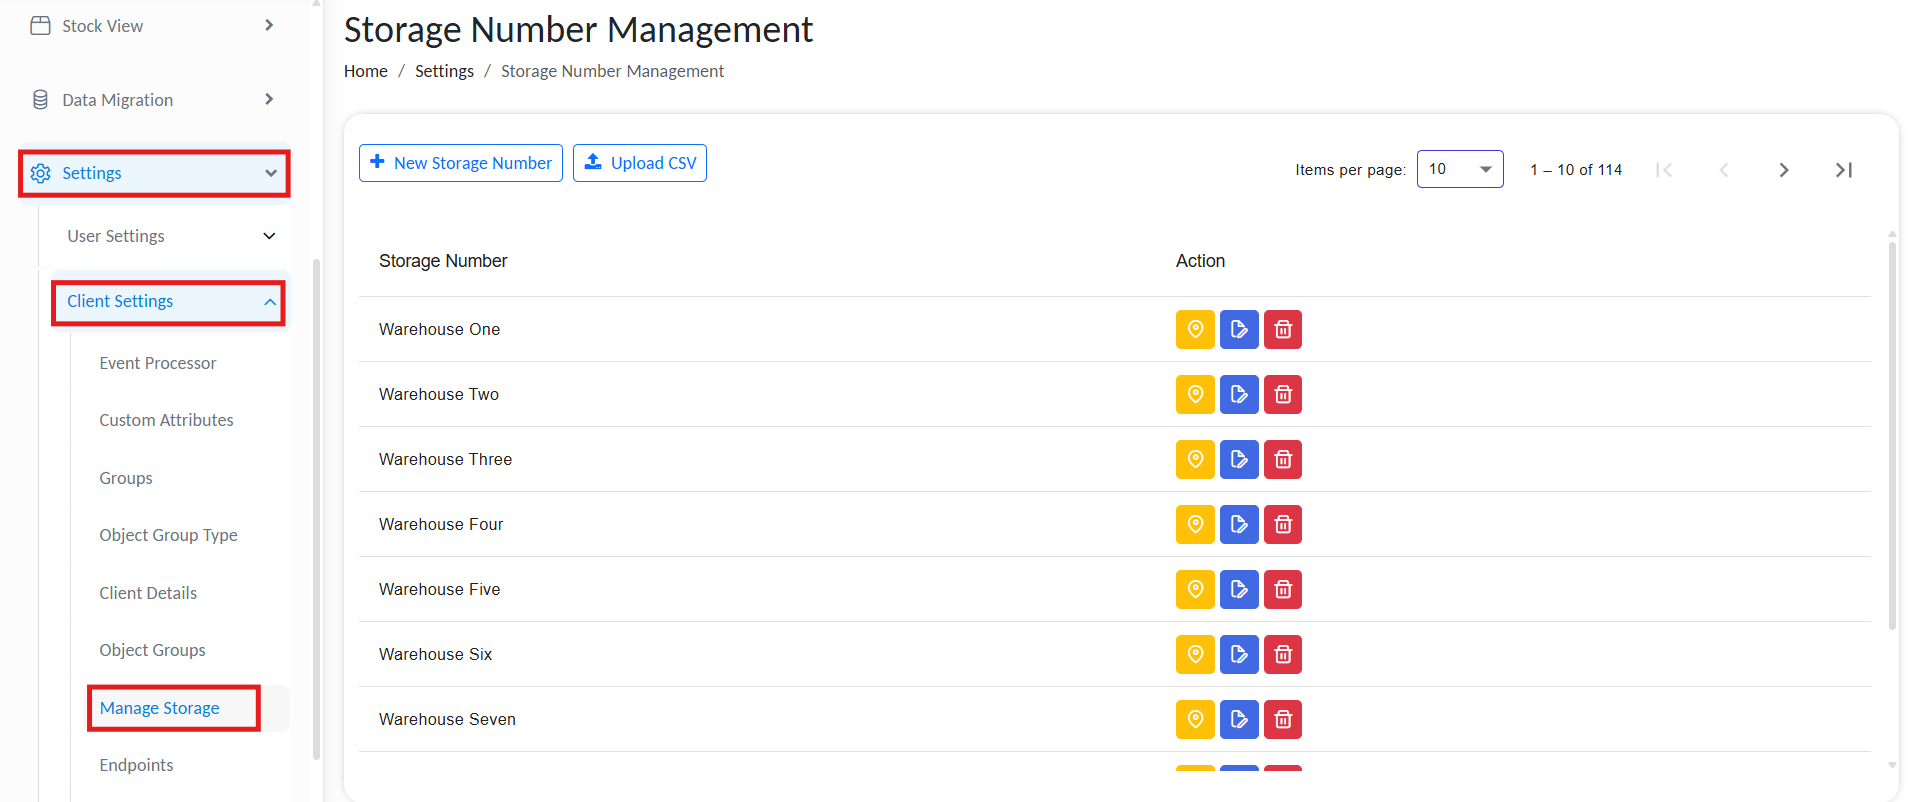This screenshot has width=1916, height=802.
Task: Open Event Processor in the sidebar
Action: [x=157, y=363]
